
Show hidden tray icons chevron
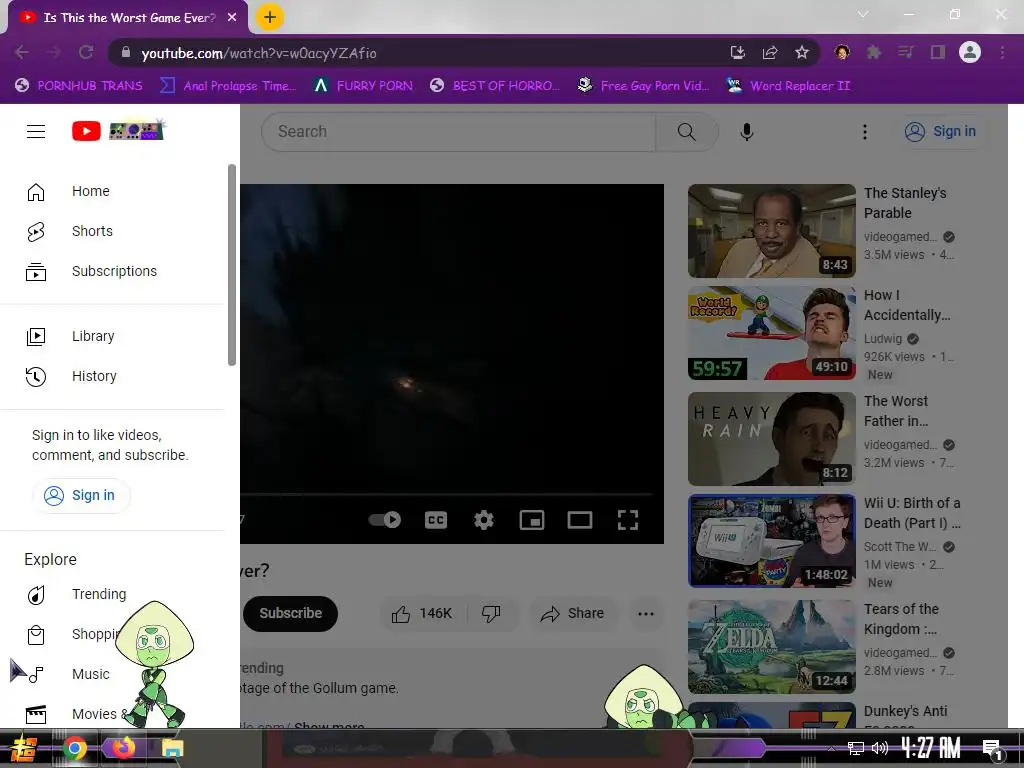tap(831, 748)
